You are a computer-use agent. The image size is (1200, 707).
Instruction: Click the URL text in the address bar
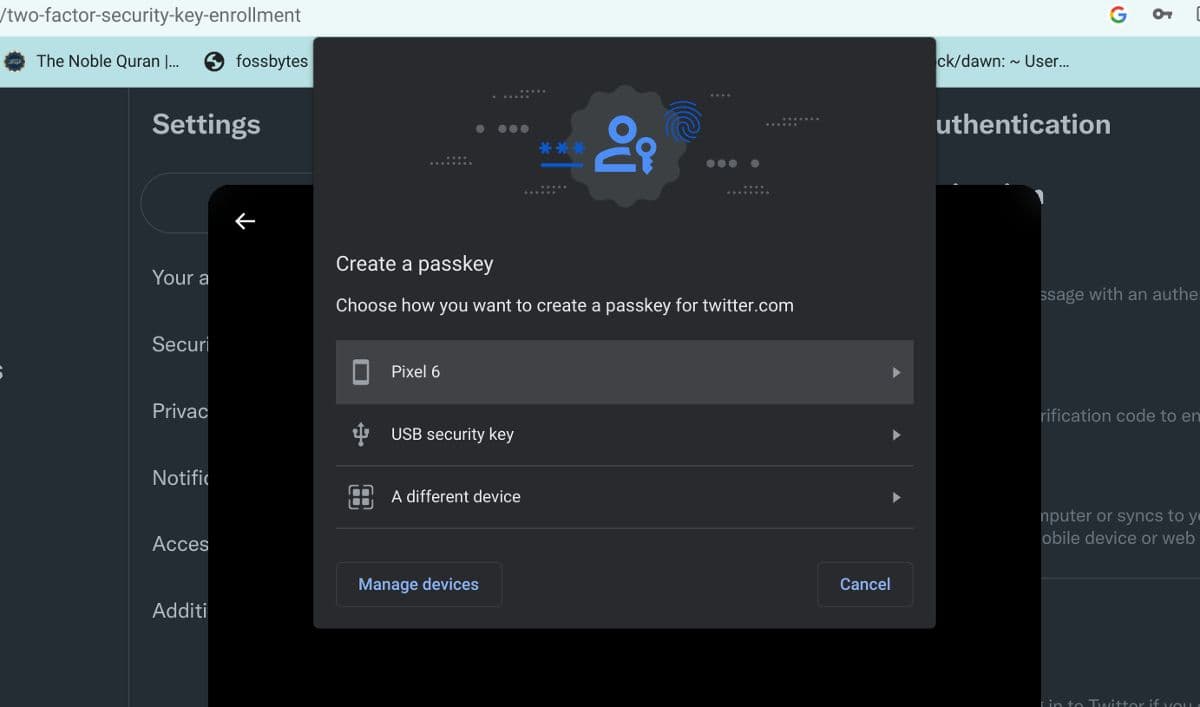click(152, 15)
